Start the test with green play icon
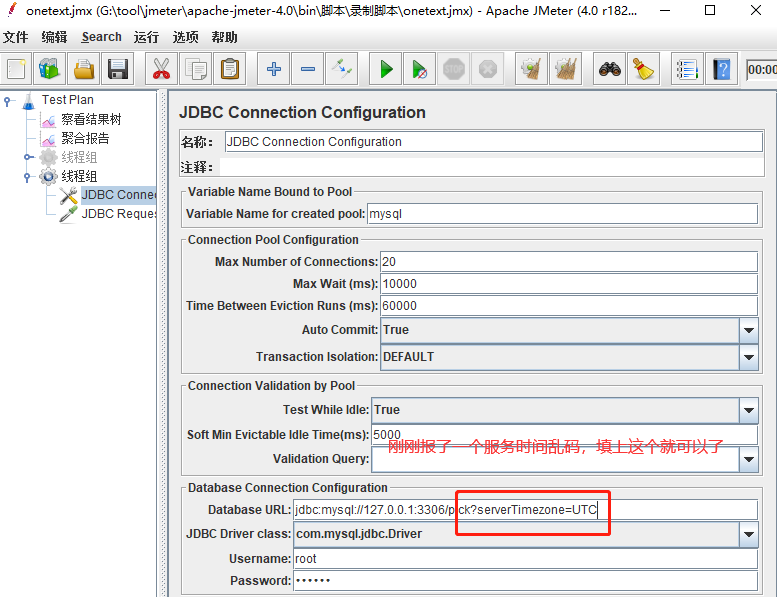The height and width of the screenshot is (597, 777). [x=386, y=69]
